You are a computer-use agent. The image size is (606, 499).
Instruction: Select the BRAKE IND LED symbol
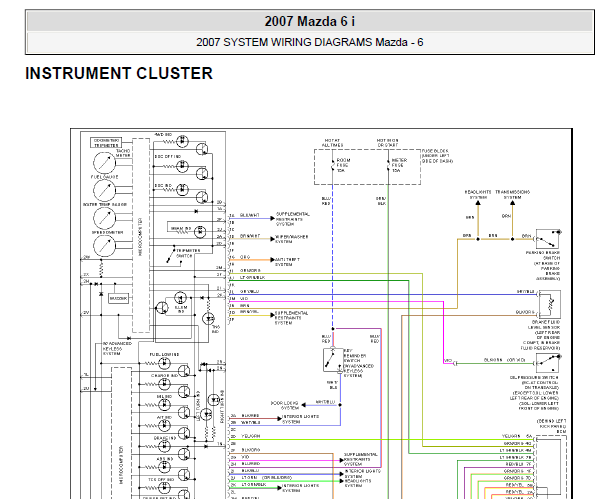point(164,446)
